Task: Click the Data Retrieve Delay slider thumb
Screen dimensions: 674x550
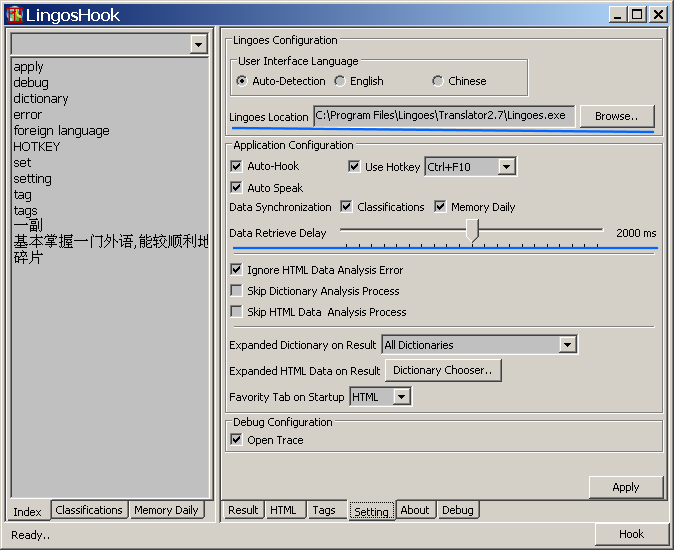Action: tap(472, 231)
